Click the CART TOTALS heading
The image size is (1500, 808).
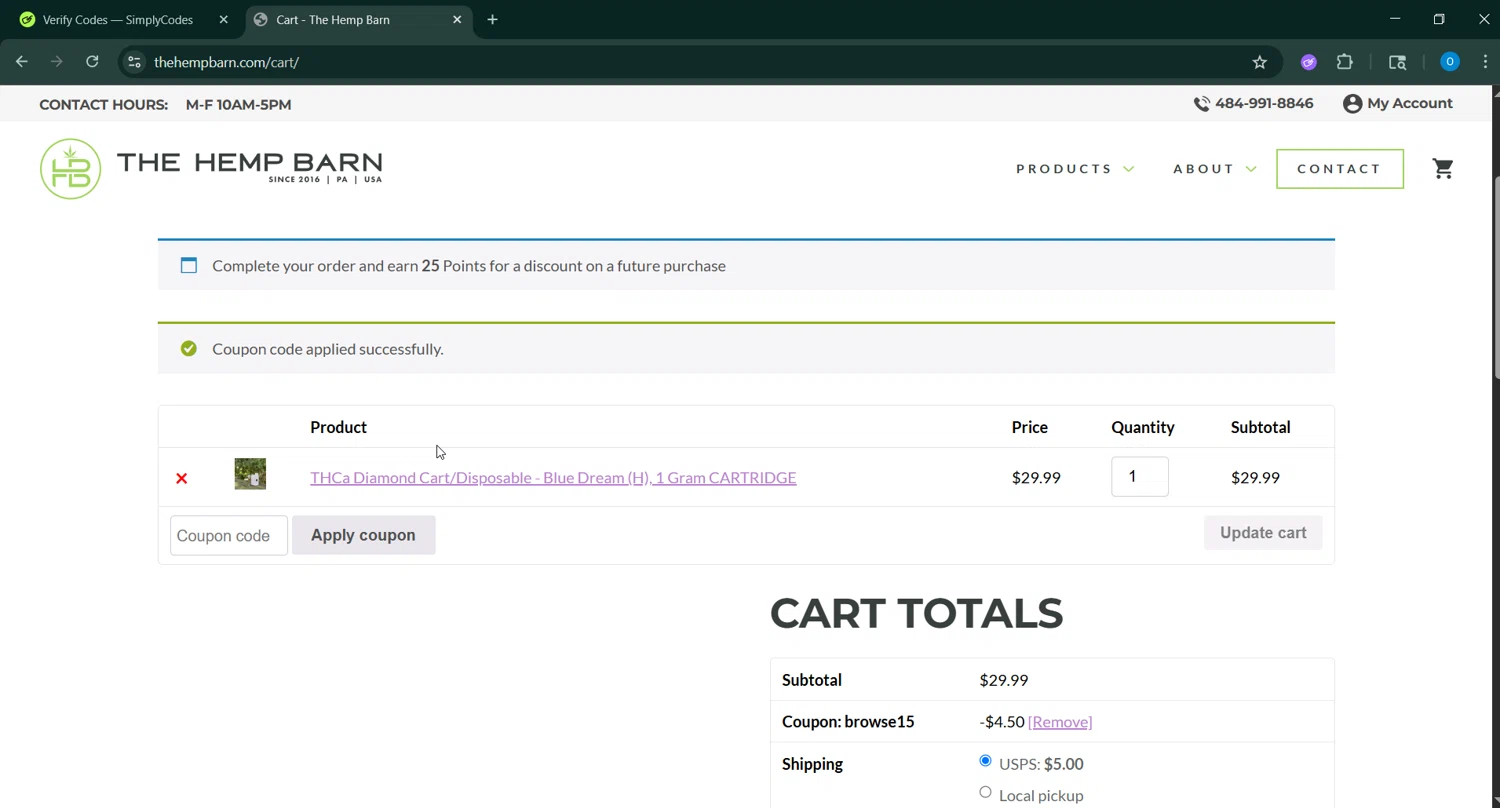click(916, 613)
